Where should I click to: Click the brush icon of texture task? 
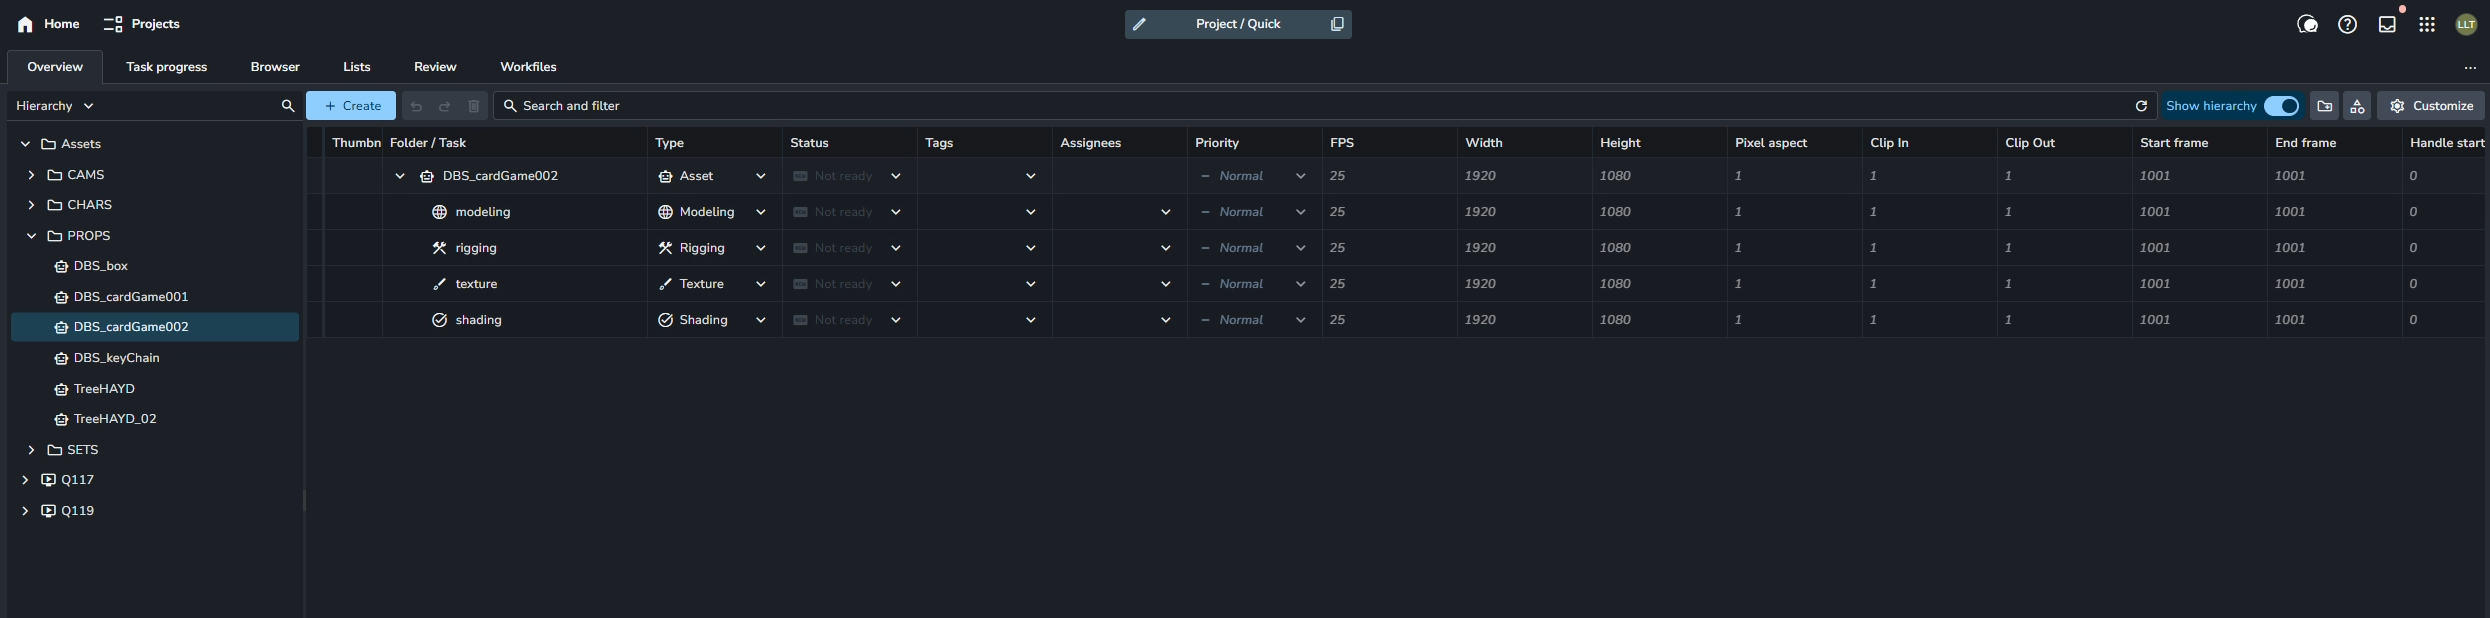[439, 284]
